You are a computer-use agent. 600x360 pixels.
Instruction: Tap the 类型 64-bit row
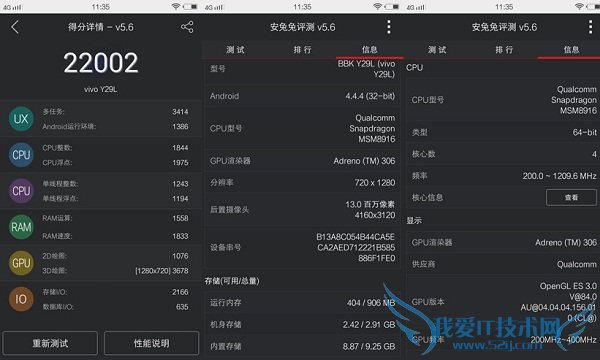(x=503, y=132)
